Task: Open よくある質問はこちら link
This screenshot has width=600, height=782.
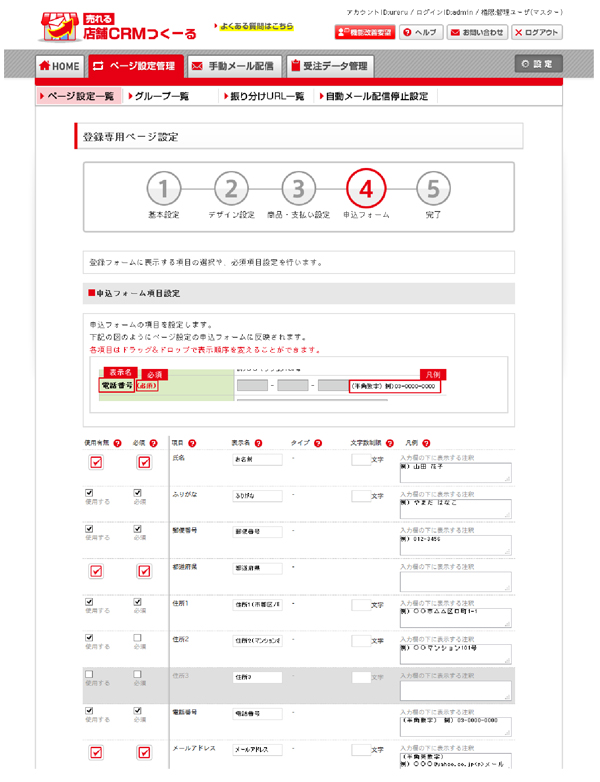Action: pyautogui.click(x=254, y=27)
